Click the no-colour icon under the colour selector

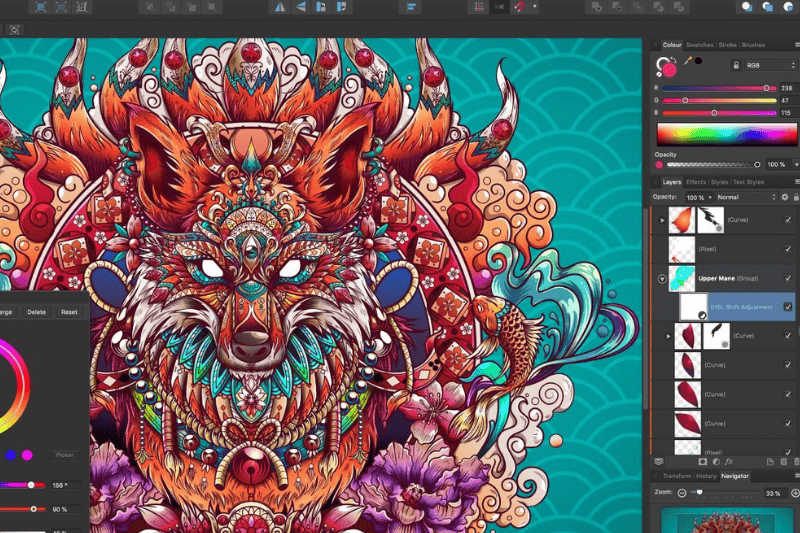pyautogui.click(x=659, y=74)
